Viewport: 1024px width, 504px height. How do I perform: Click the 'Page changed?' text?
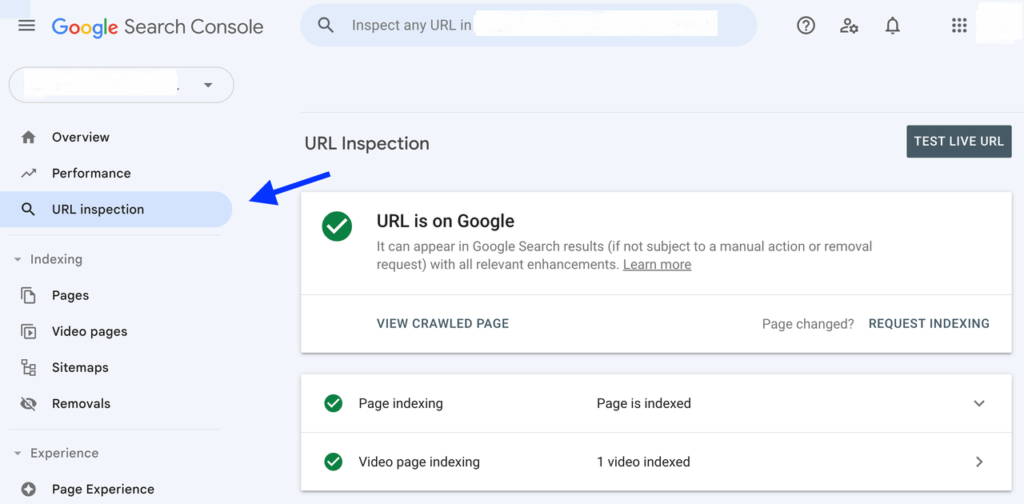point(808,324)
